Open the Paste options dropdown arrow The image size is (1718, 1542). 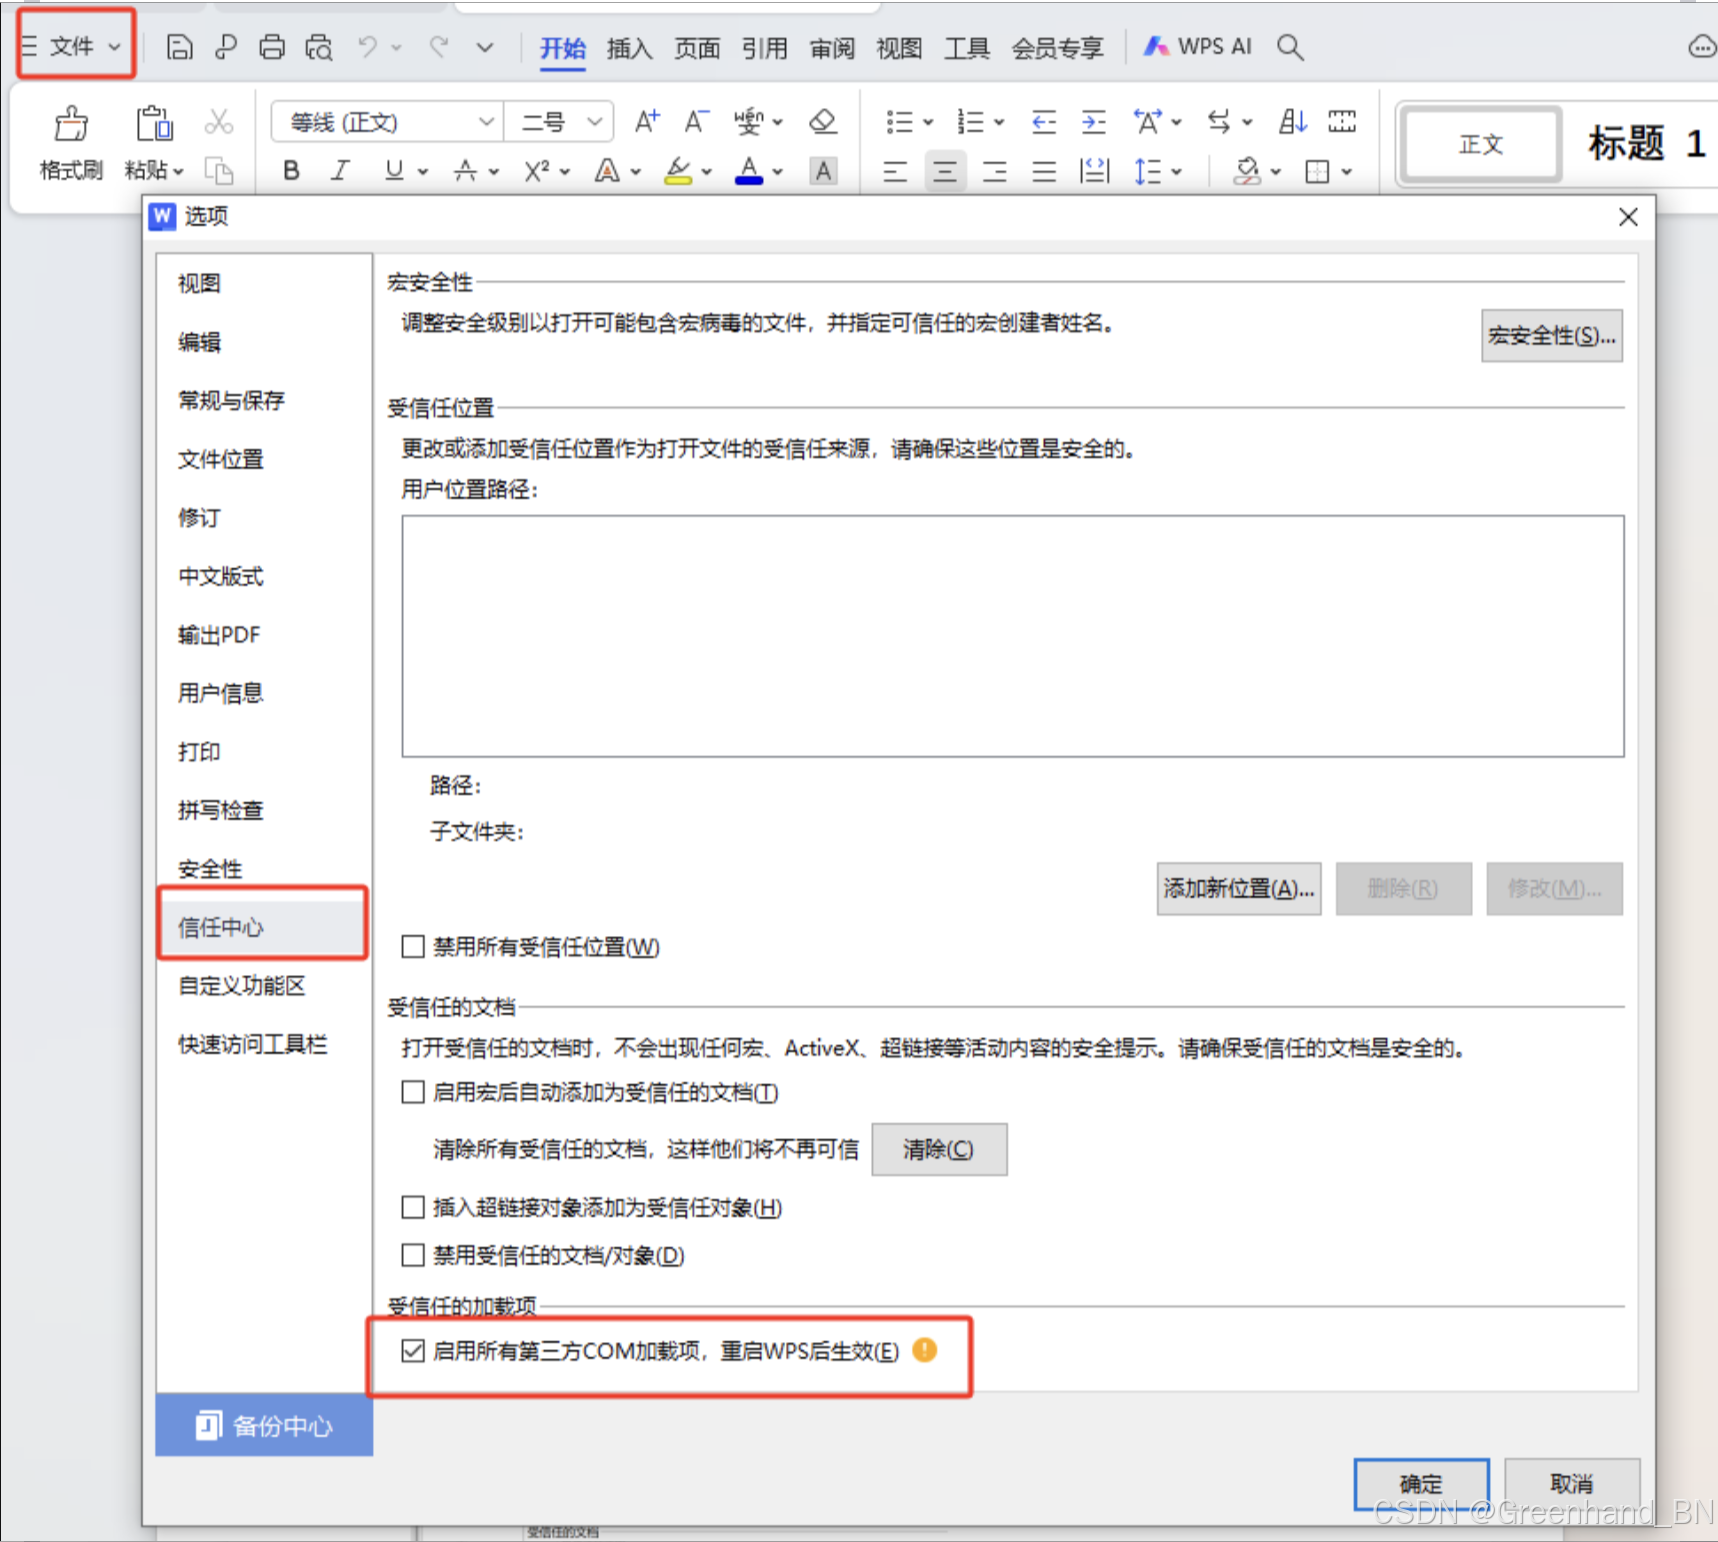178,172
